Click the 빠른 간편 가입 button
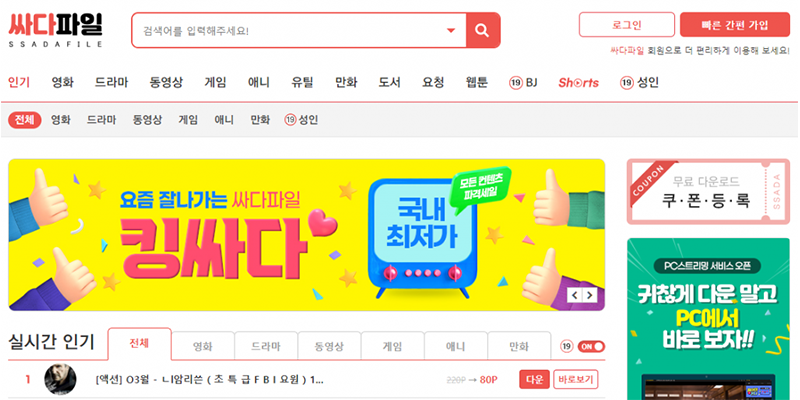Image resolution: width=800 pixels, height=400 pixels. pyautogui.click(x=735, y=24)
